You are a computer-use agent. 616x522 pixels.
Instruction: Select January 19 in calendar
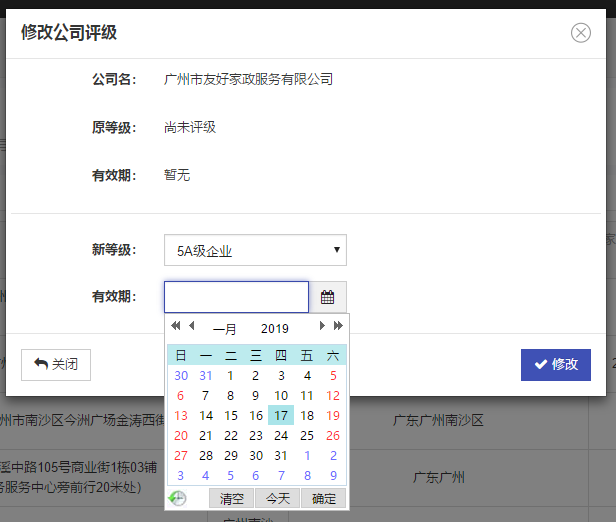point(333,415)
